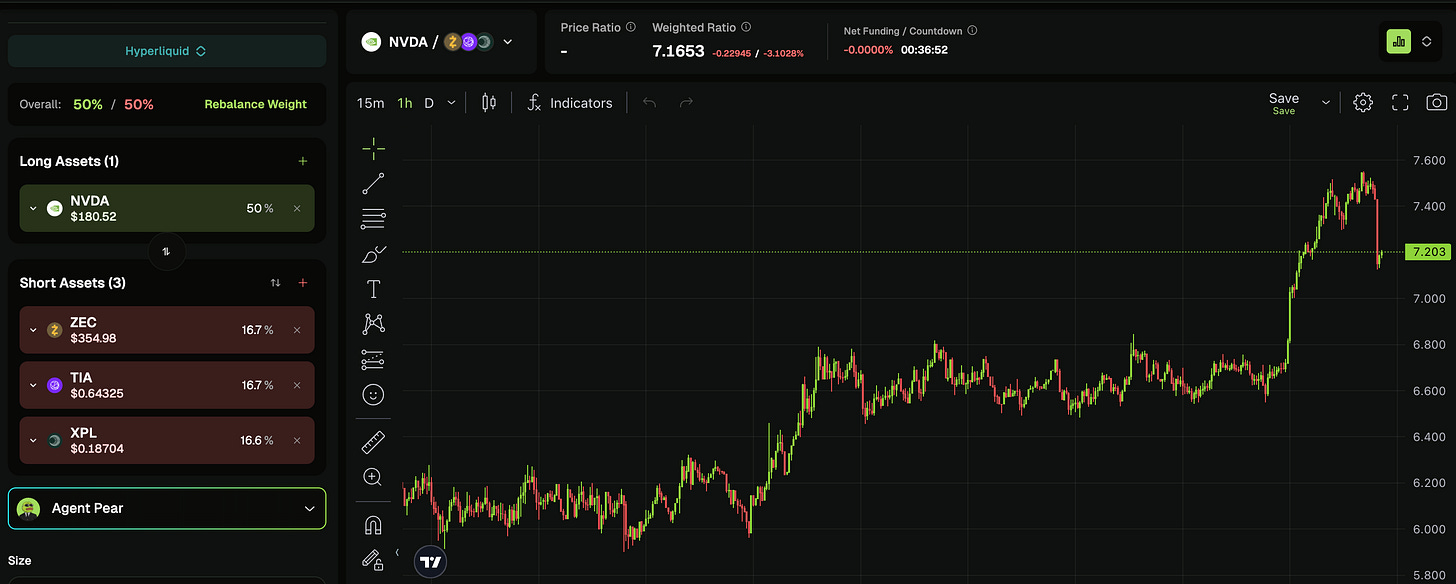Viewport: 1456px width, 584px height.
Task: Select the D daily timeframe
Action: click(x=429, y=103)
